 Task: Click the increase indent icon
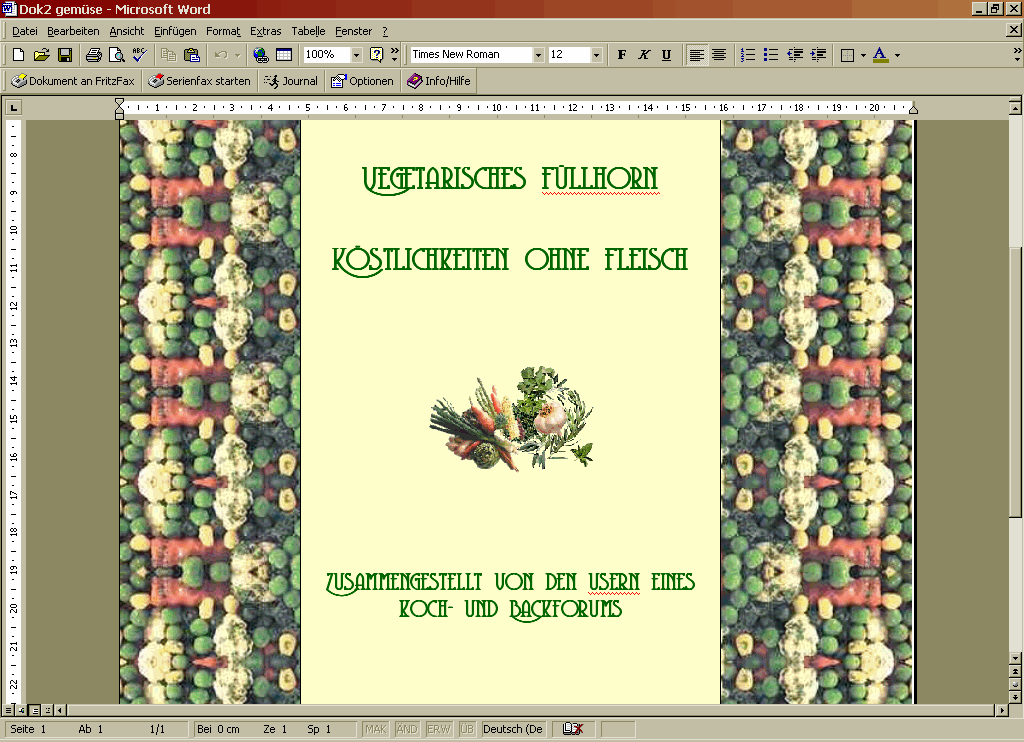point(818,55)
